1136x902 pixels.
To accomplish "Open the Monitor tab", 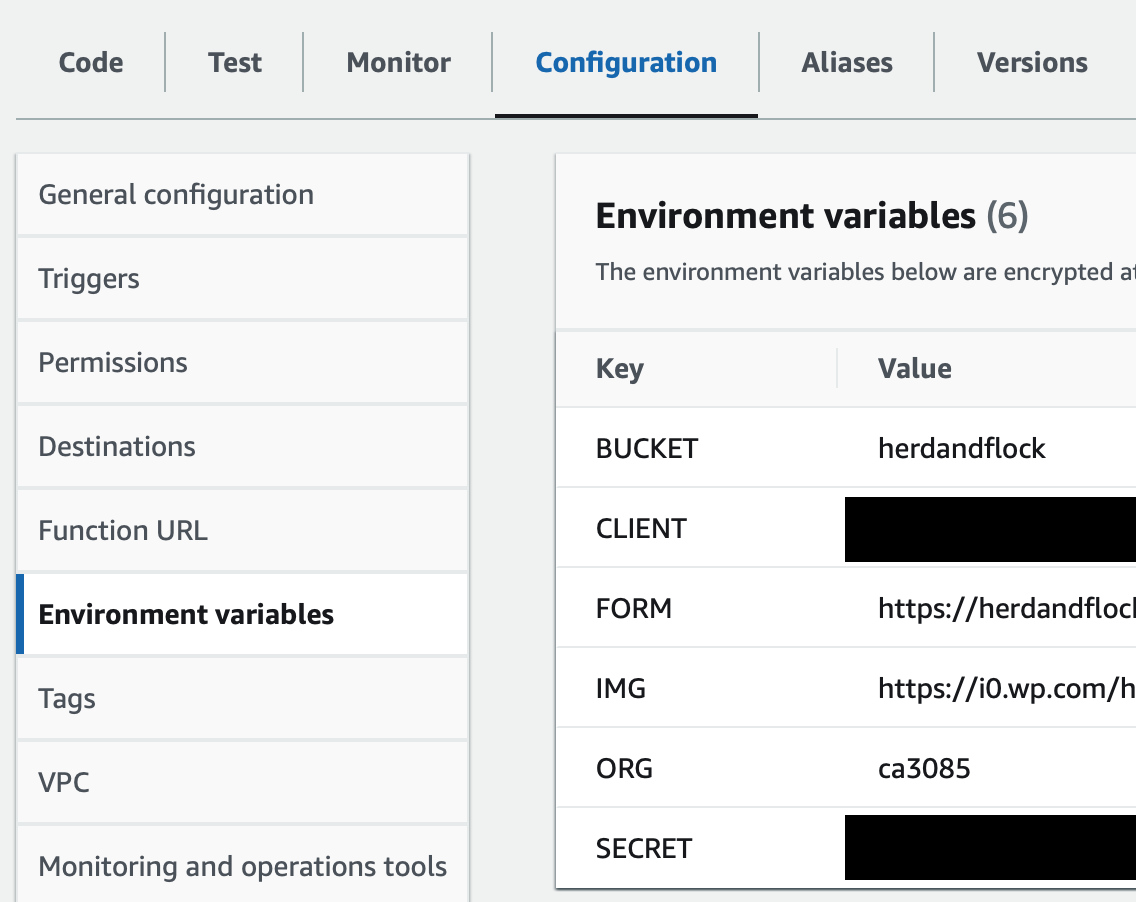I will point(397,62).
